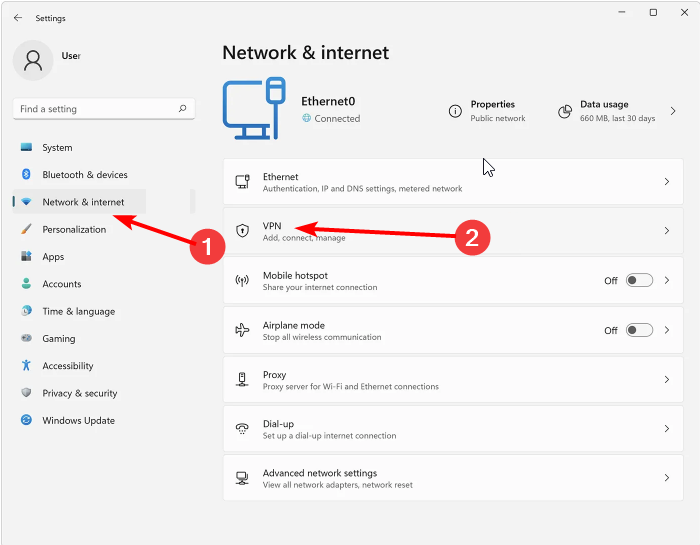The height and width of the screenshot is (545, 700).
Task: Open the Advanced network settings chevron
Action: pos(667,478)
